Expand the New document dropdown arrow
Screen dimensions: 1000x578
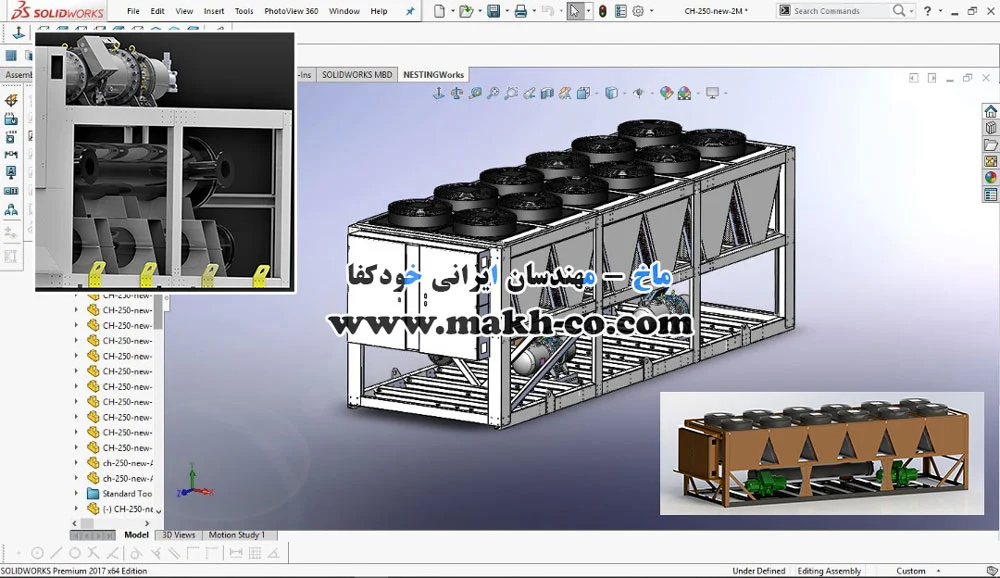(452, 11)
